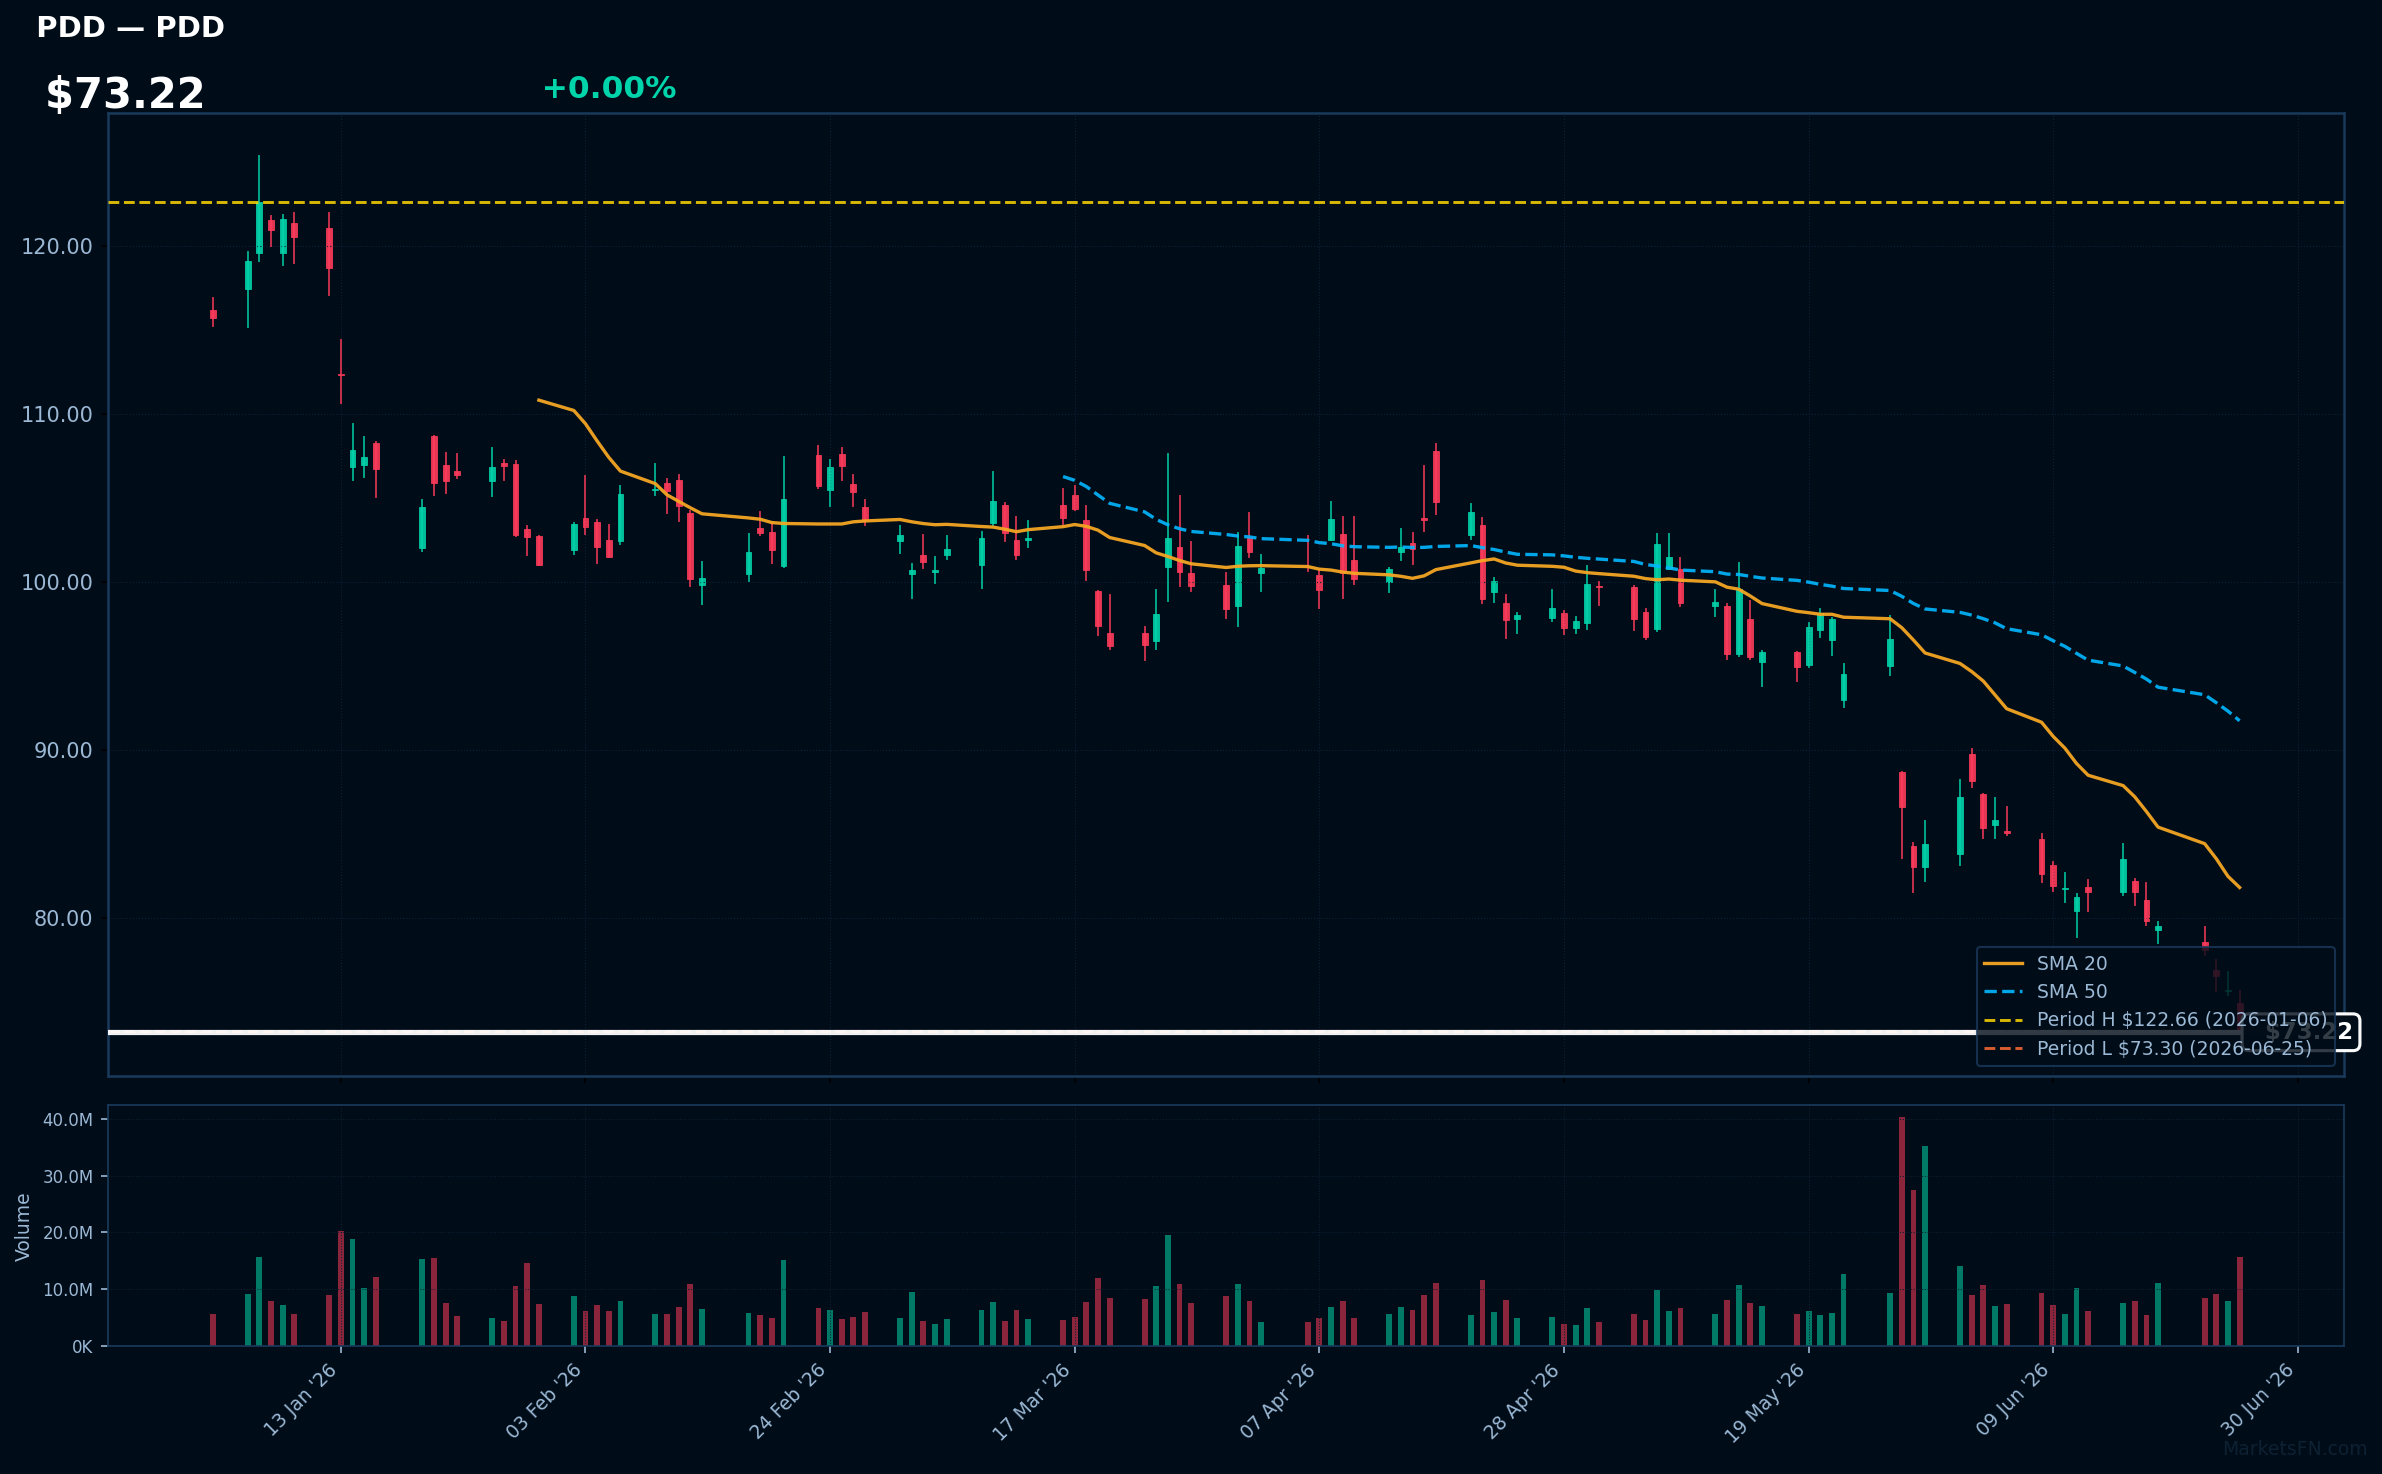The width and height of the screenshot is (2382, 1474).
Task: Click the 120.00 price axis label
Action: click(x=57, y=247)
